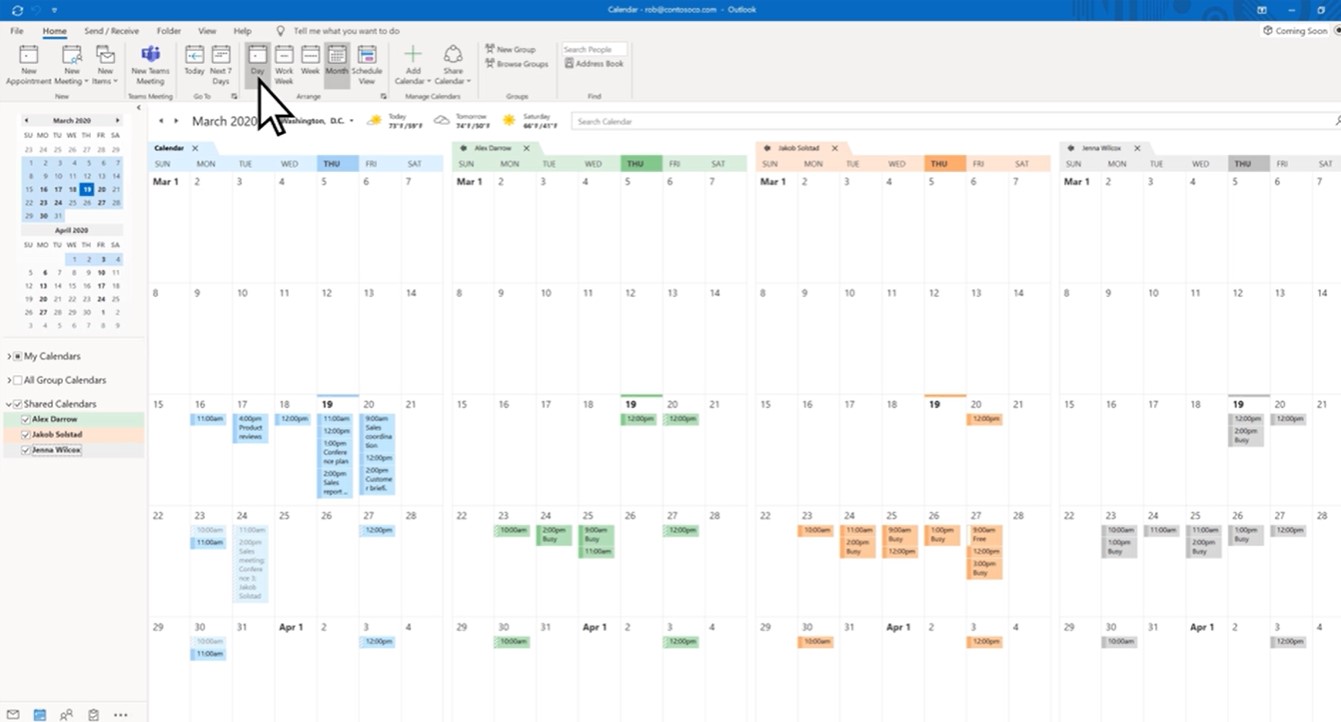This screenshot has width=1341, height=722.
Task: Uncheck the Alex Darrow shared calendar
Action: point(26,419)
